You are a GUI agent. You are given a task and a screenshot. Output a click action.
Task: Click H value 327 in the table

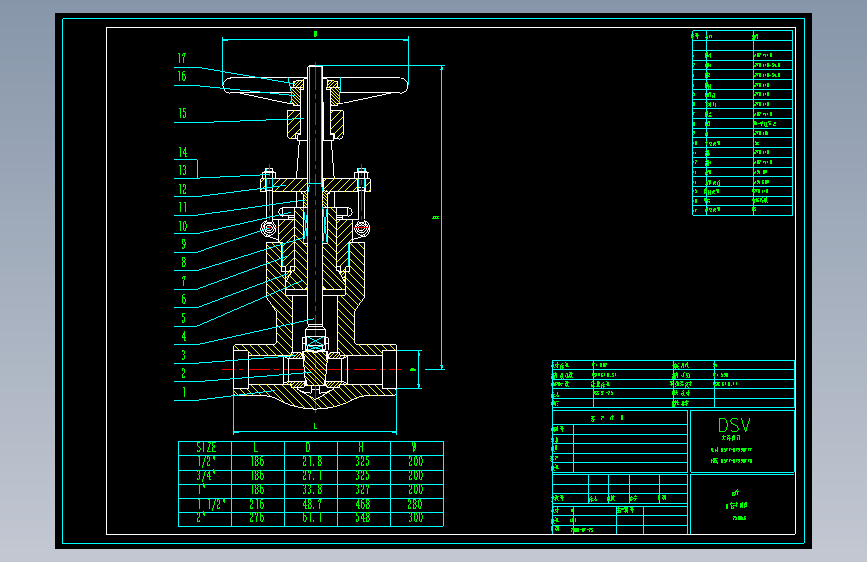tap(363, 490)
